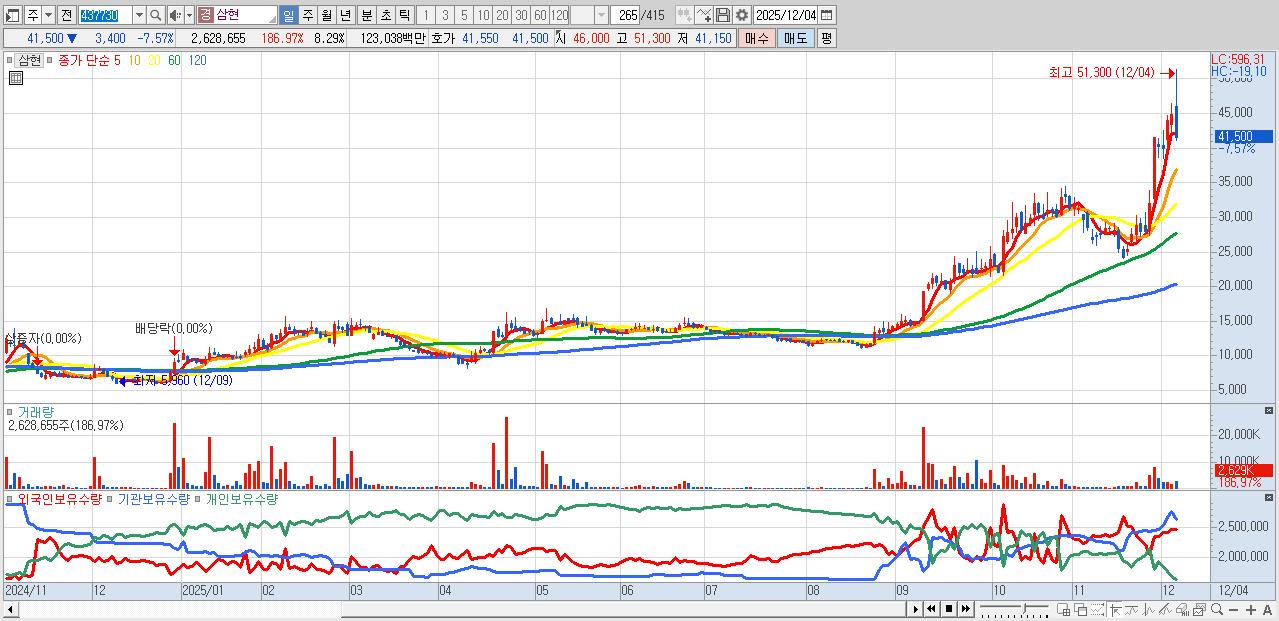Select the 주 (weekly) period button

(x=307, y=15)
